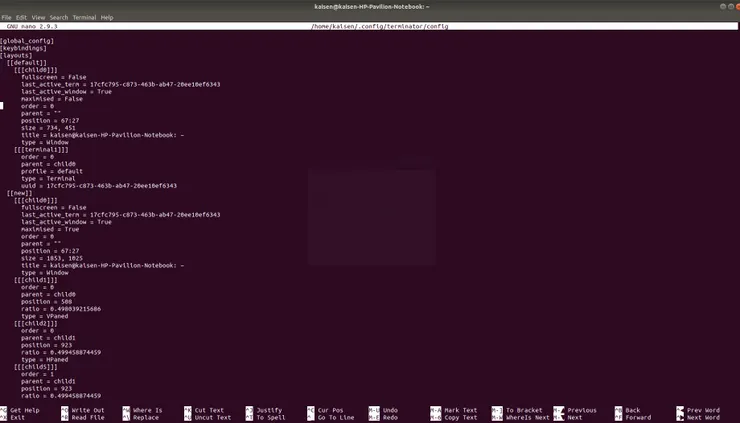Click the line 'order = 1'
740x423 pixels.
click(x=37, y=374)
